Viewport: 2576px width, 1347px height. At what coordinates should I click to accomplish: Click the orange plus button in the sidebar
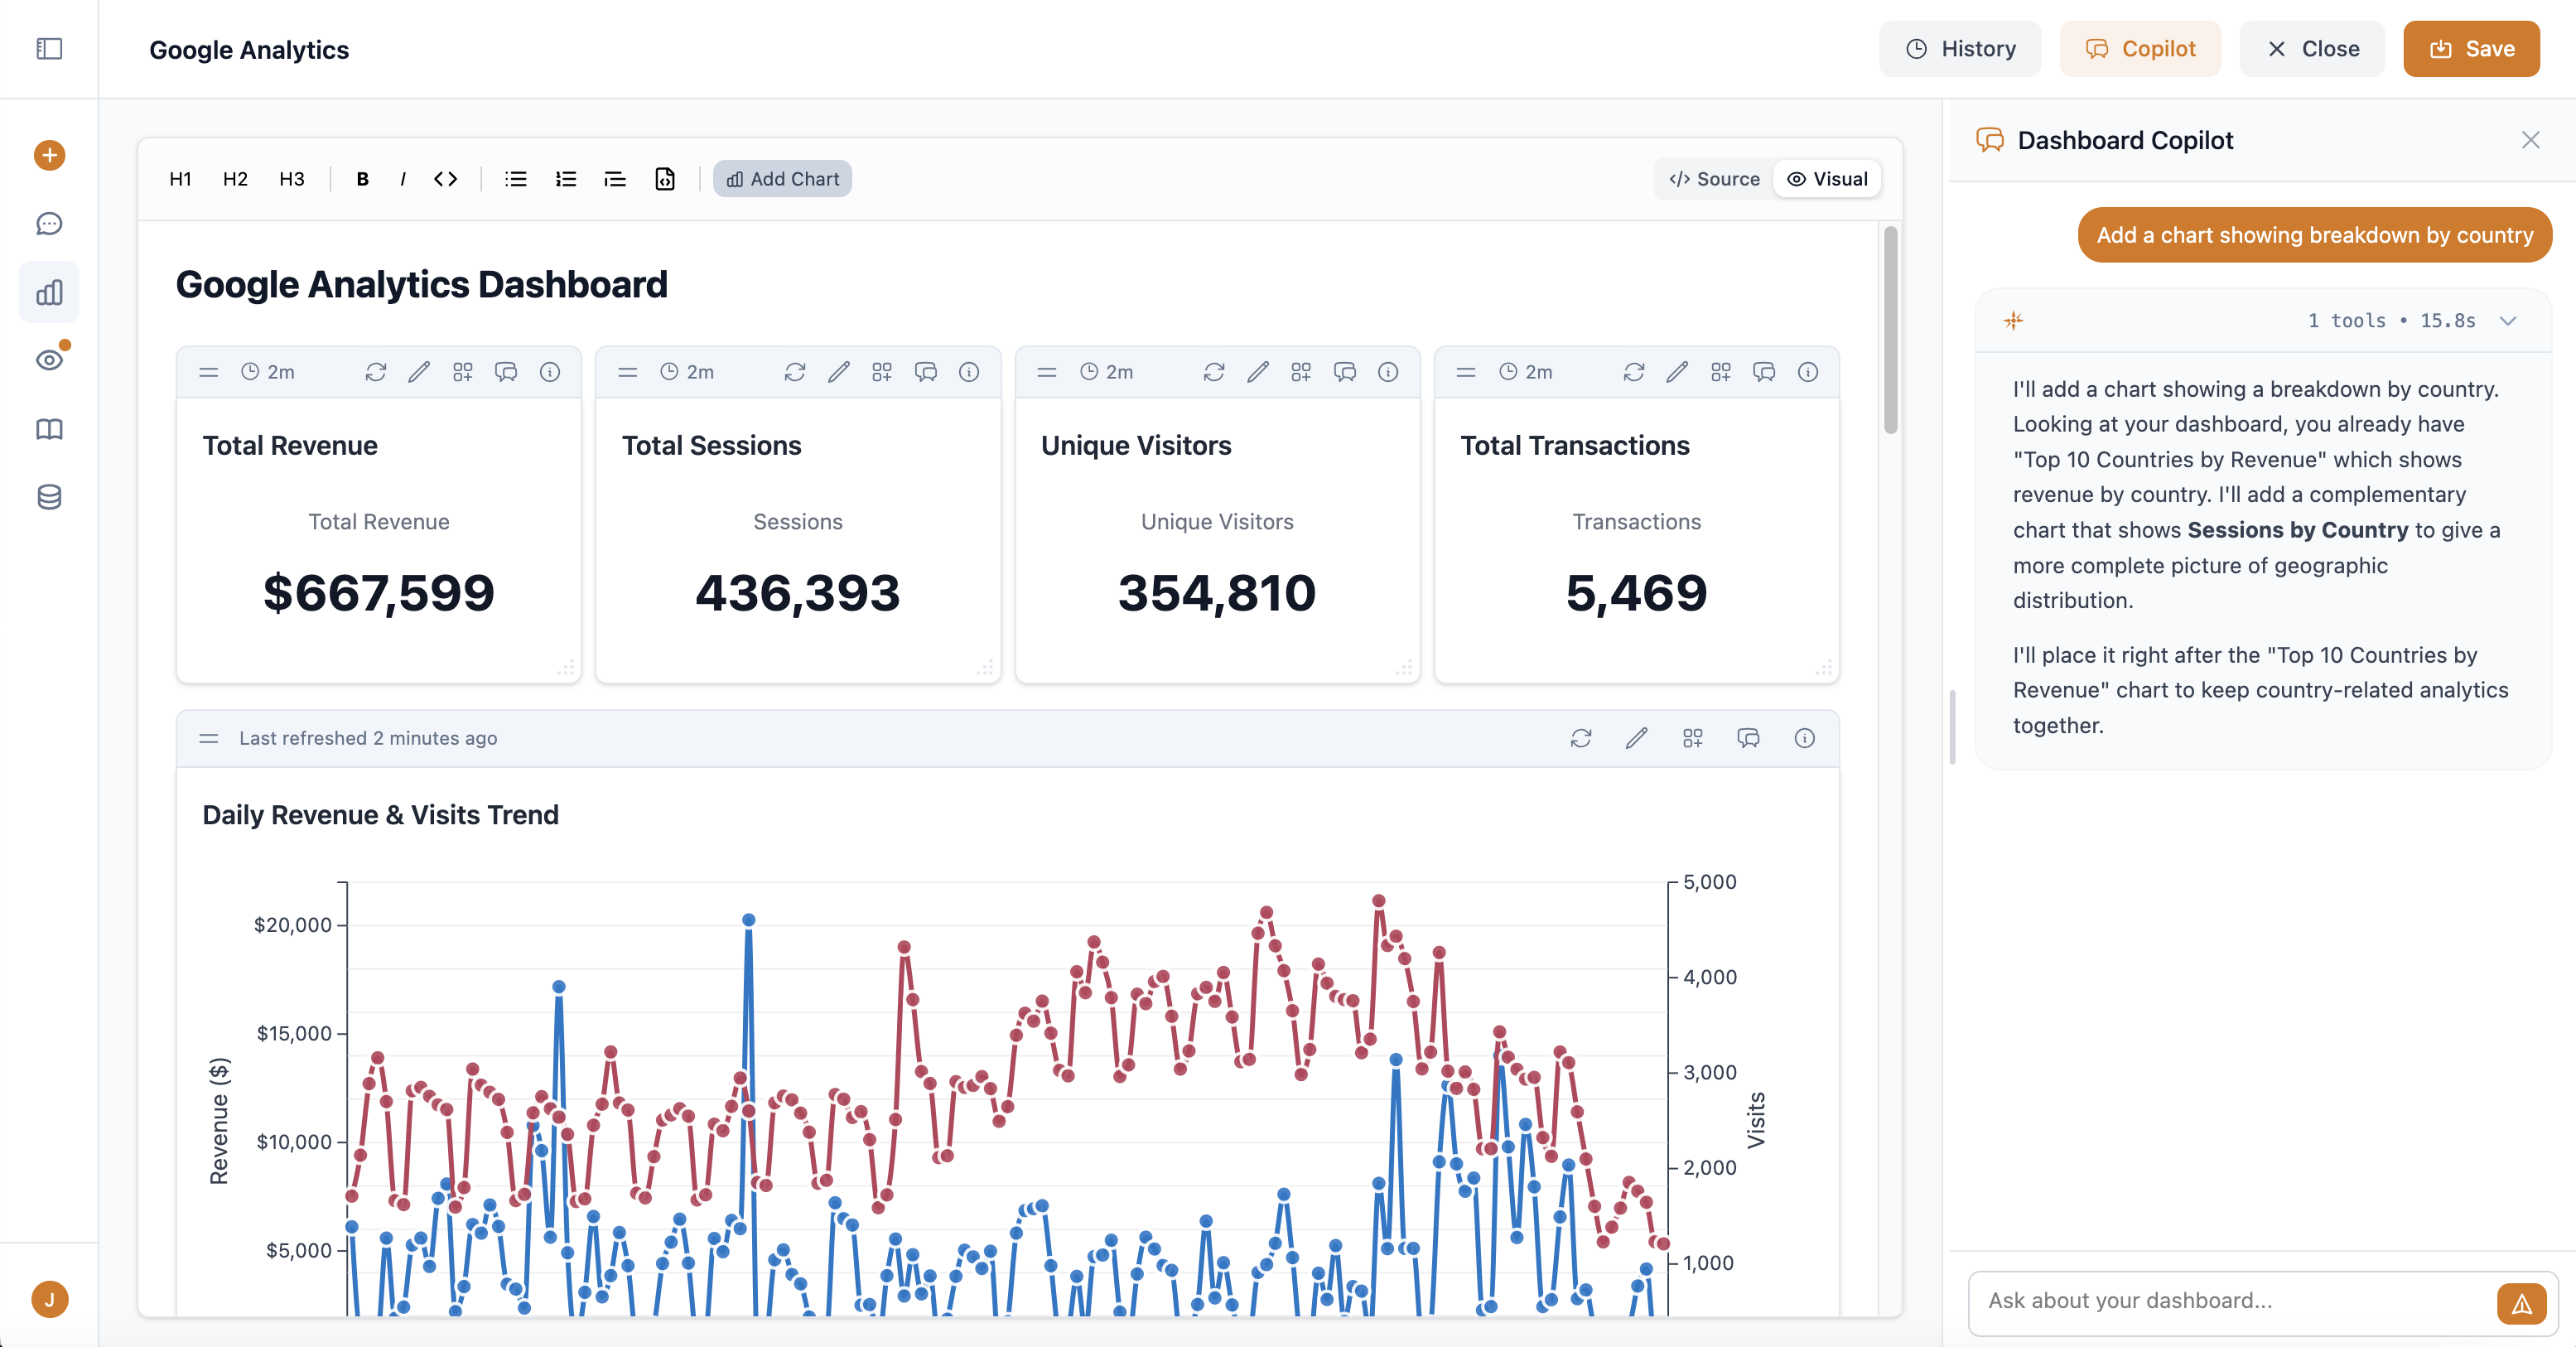point(49,155)
